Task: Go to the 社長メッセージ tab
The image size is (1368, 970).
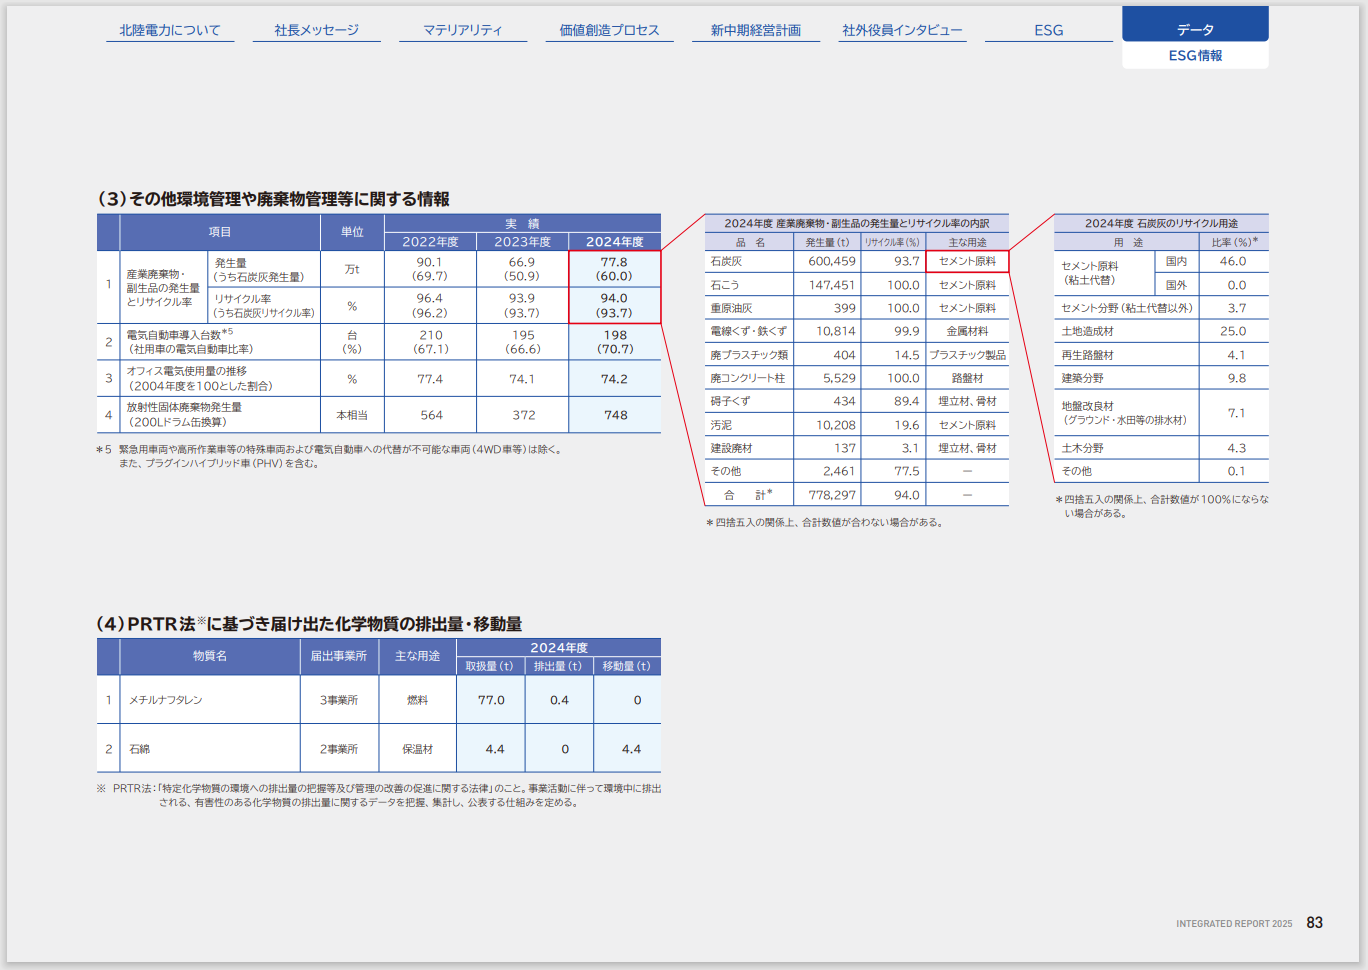Action: click(316, 30)
